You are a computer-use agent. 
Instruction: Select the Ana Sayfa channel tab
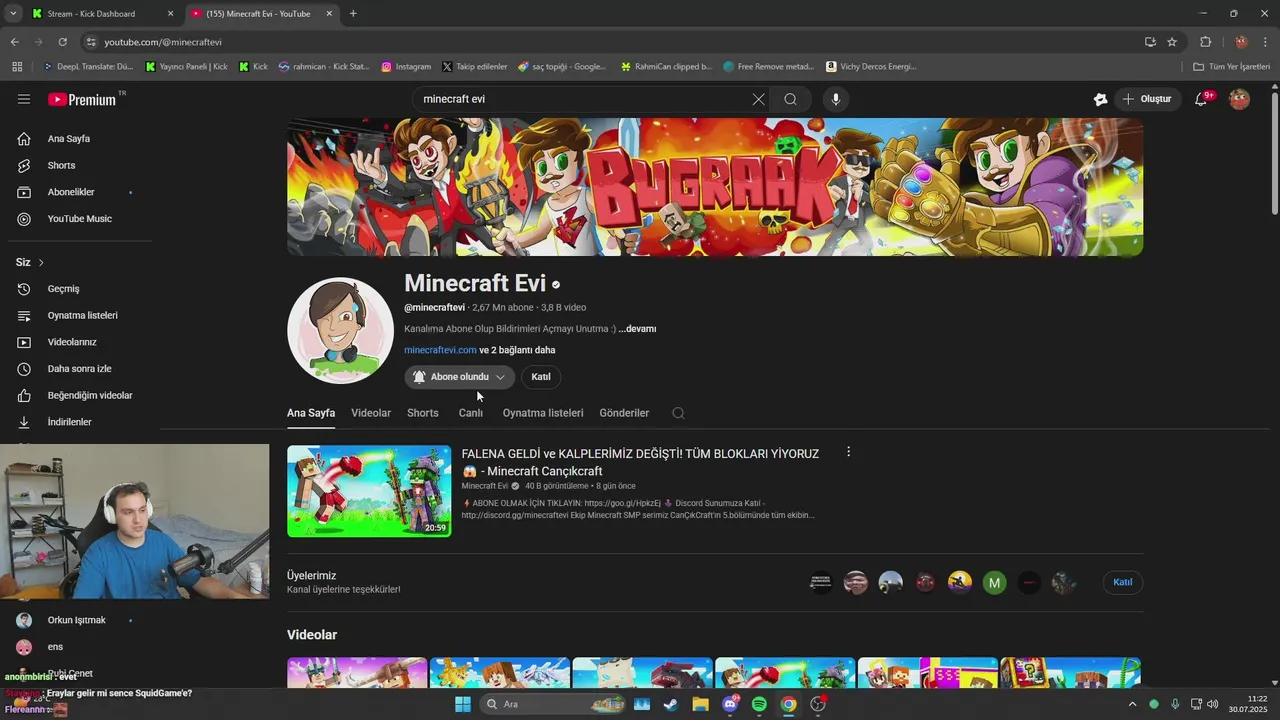[x=311, y=413]
